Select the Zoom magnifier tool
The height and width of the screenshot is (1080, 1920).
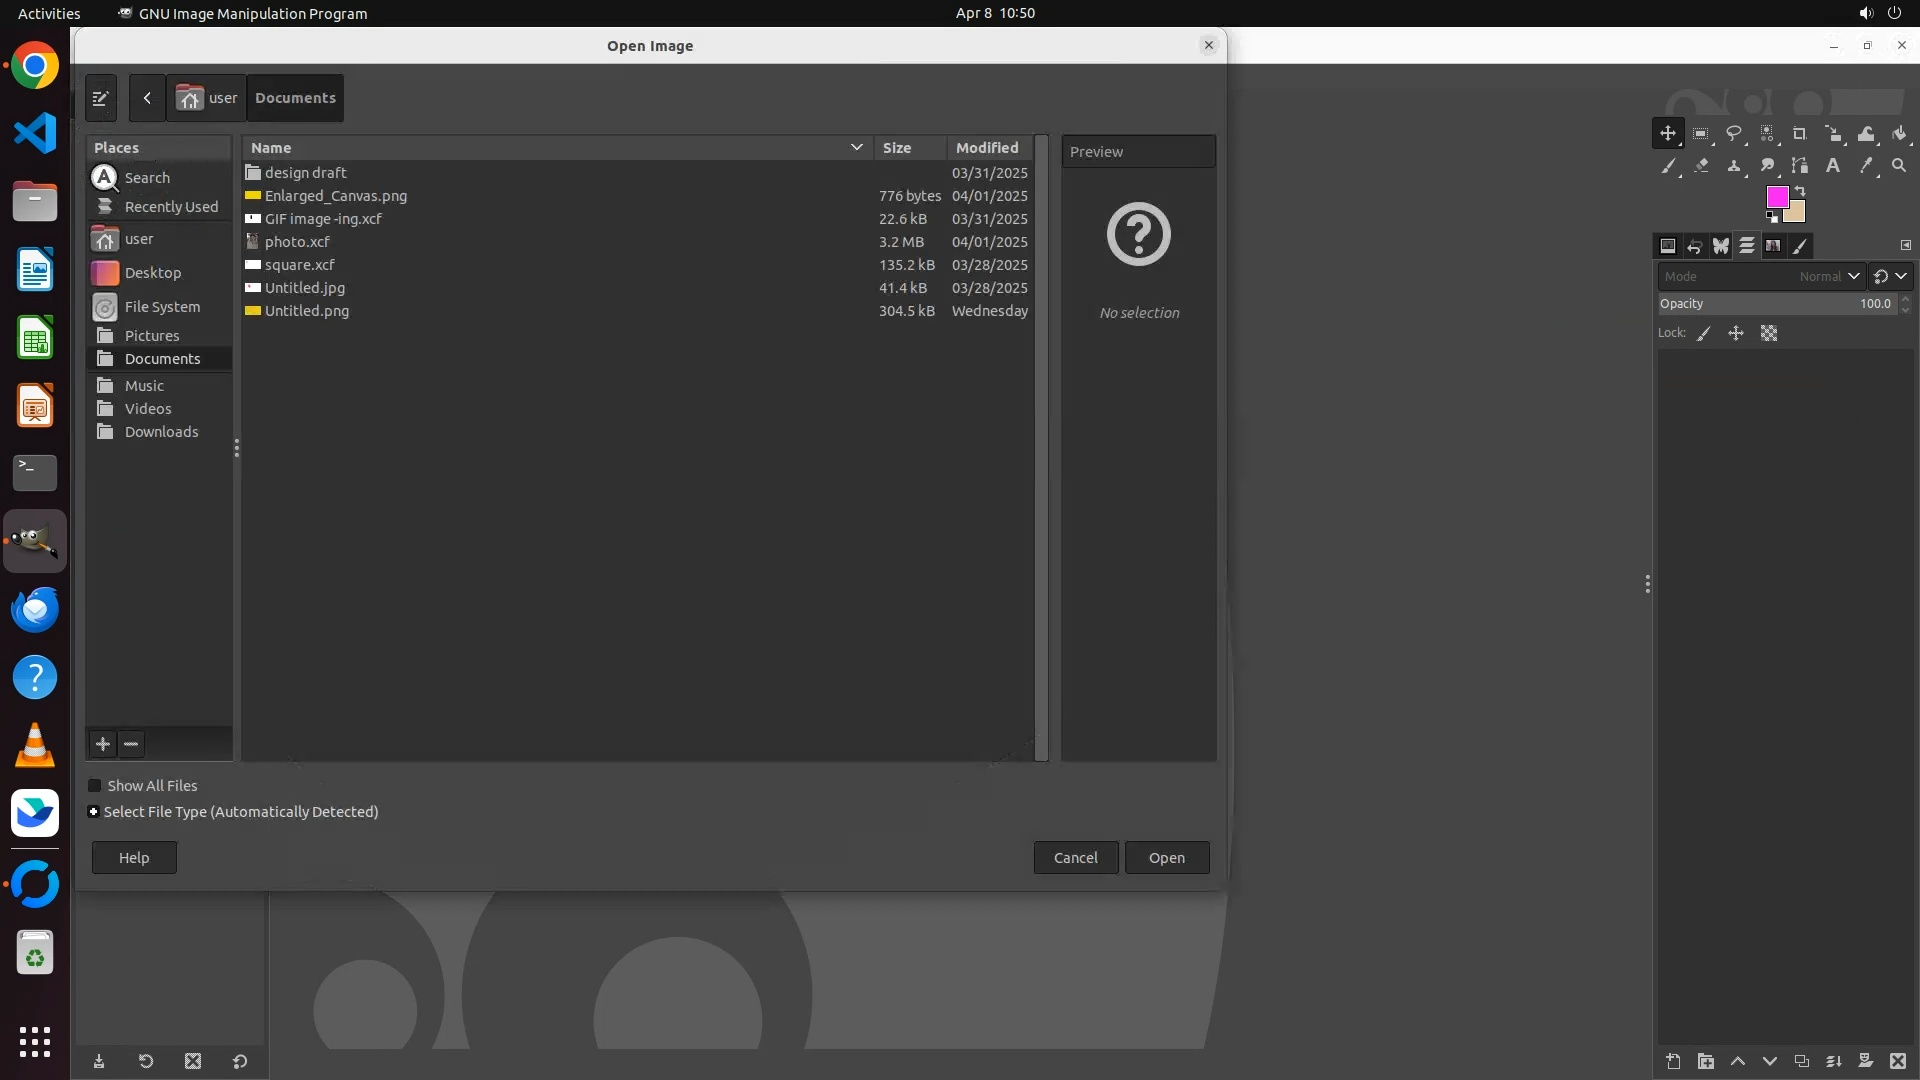pos(1899,166)
